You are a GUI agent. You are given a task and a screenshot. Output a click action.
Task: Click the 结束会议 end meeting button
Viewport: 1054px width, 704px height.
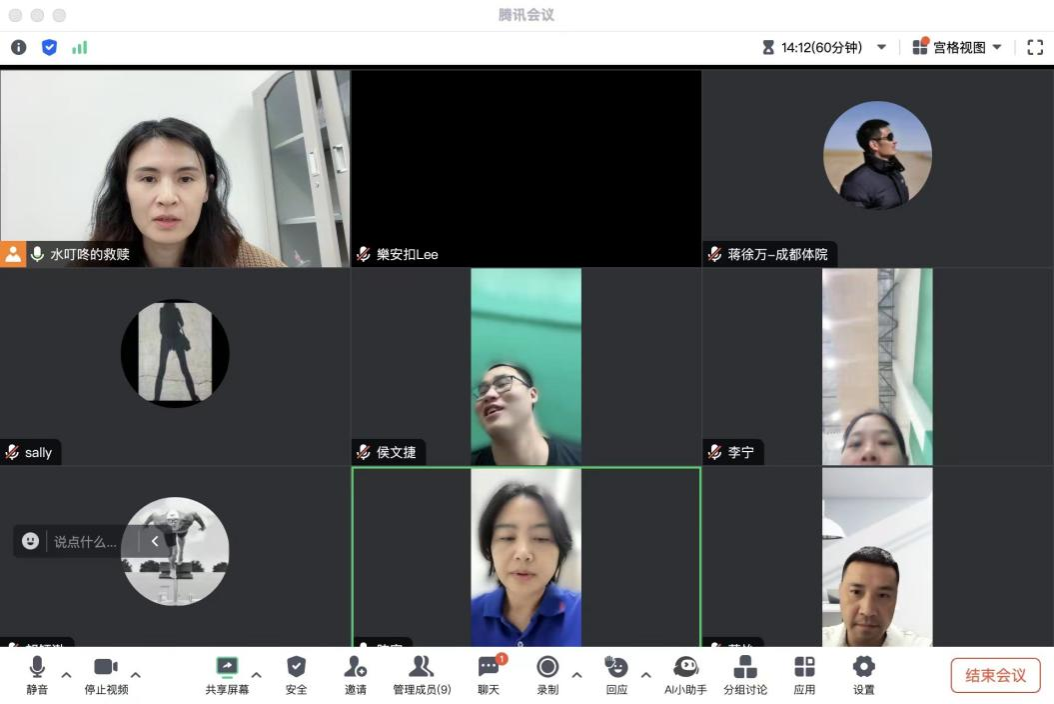click(995, 675)
